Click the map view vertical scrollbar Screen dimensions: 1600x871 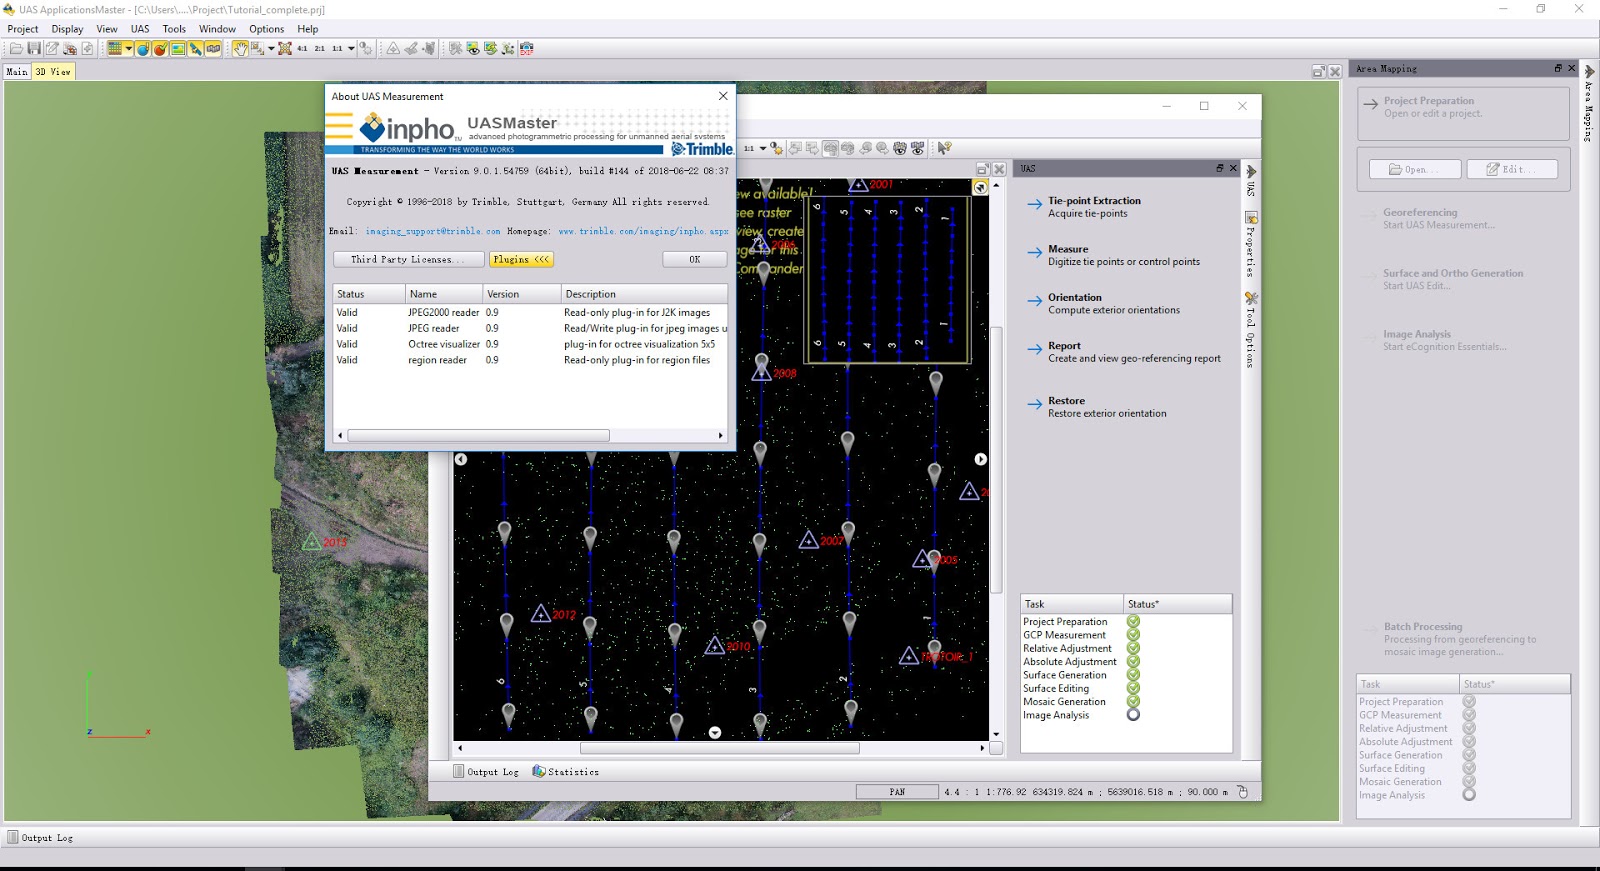coord(996,460)
